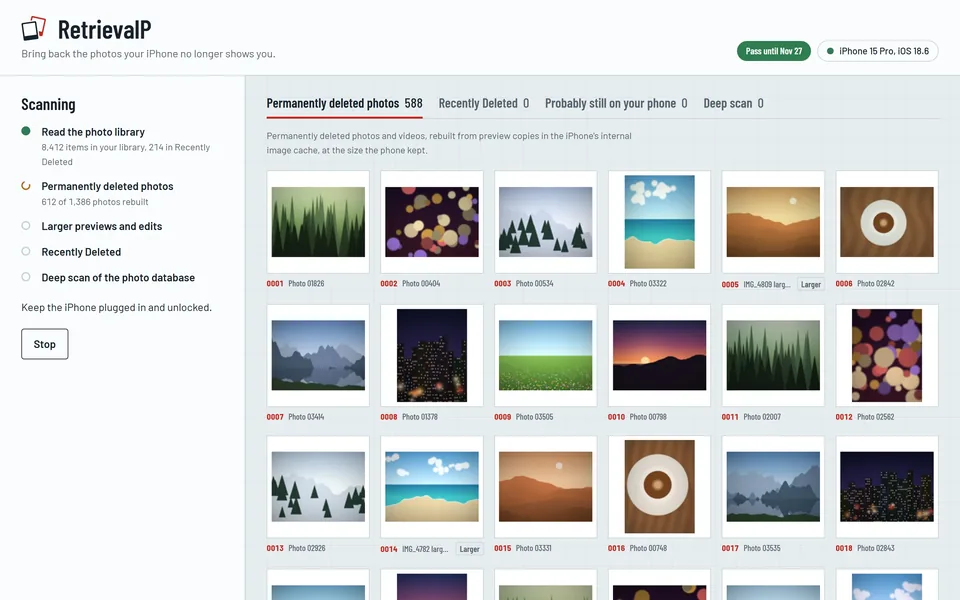Click the Scanning heading
The width and height of the screenshot is (960, 600).
pyautogui.click(x=48, y=105)
